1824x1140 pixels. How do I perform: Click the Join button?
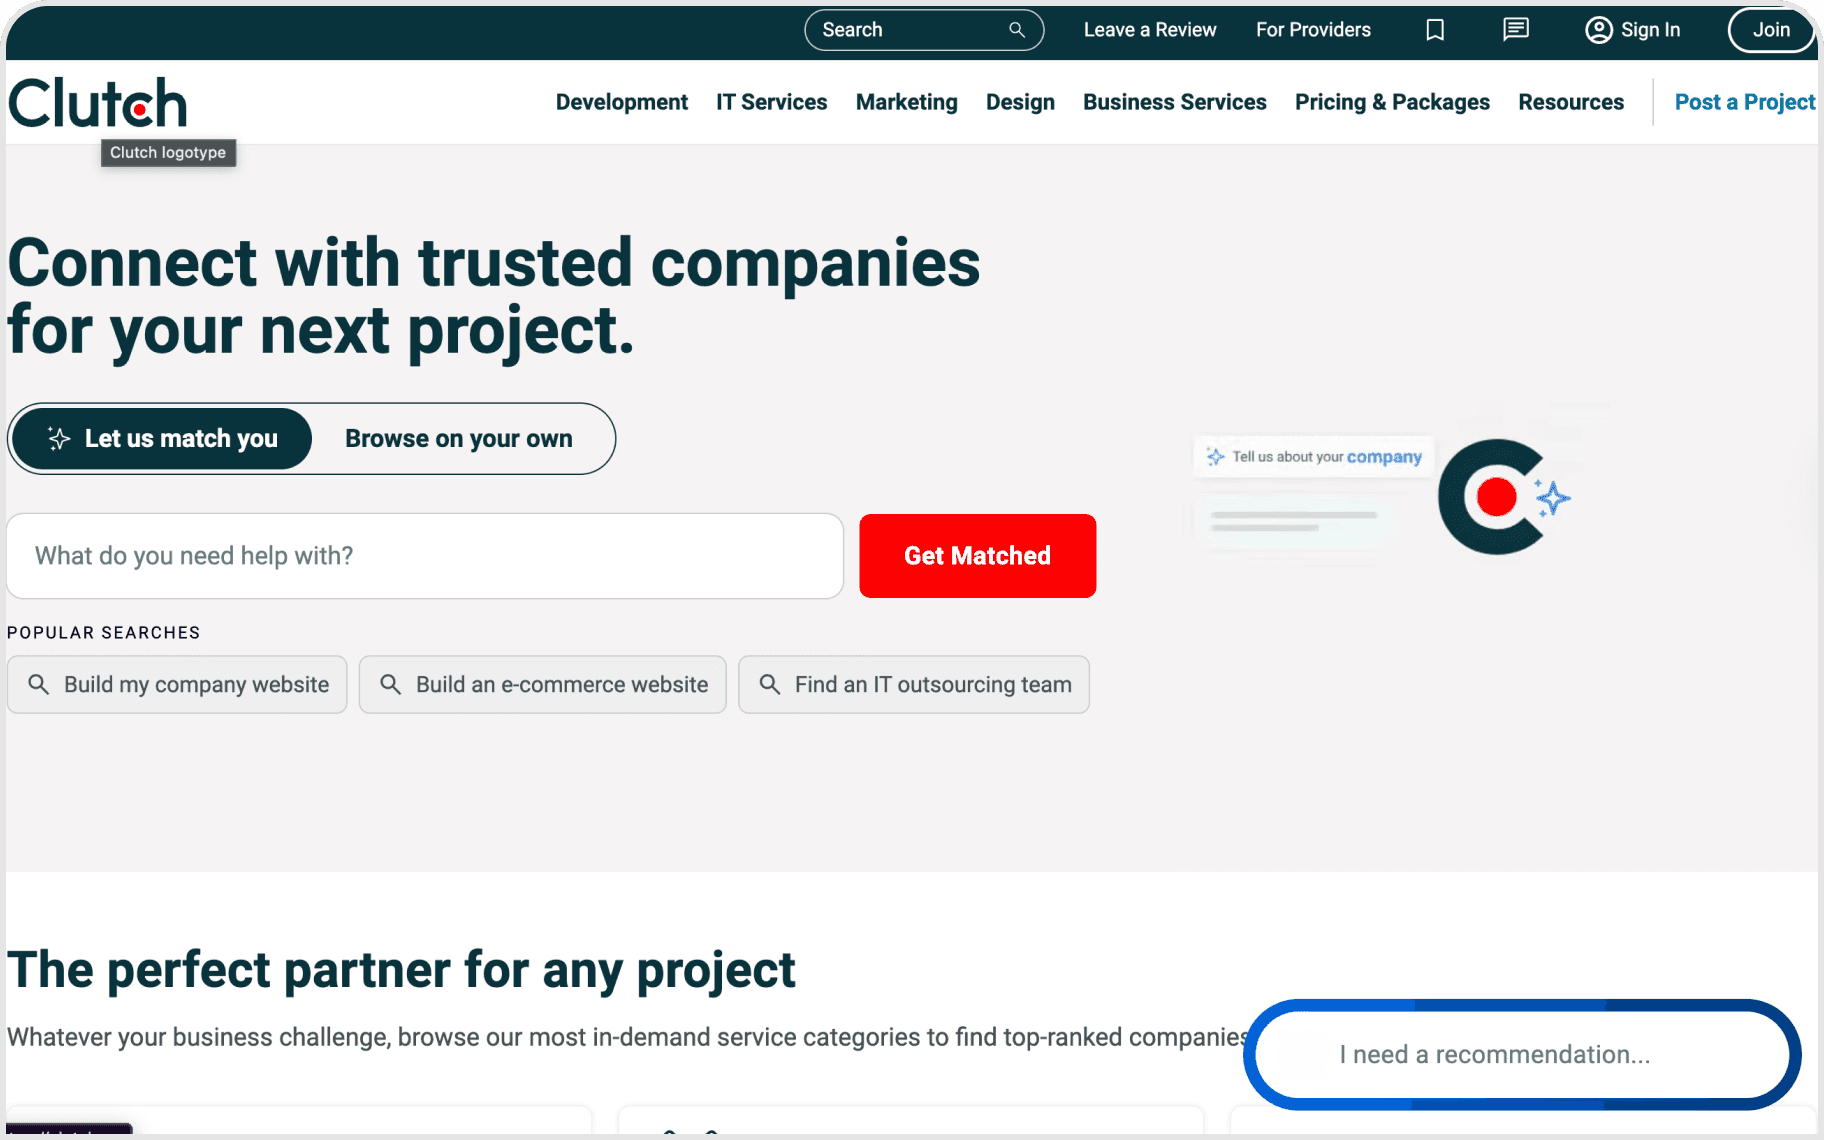(1771, 30)
